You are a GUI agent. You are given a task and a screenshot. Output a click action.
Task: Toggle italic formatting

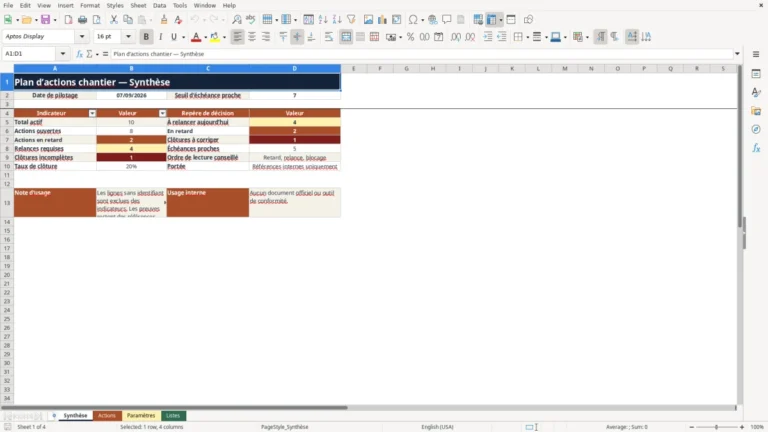click(x=160, y=37)
